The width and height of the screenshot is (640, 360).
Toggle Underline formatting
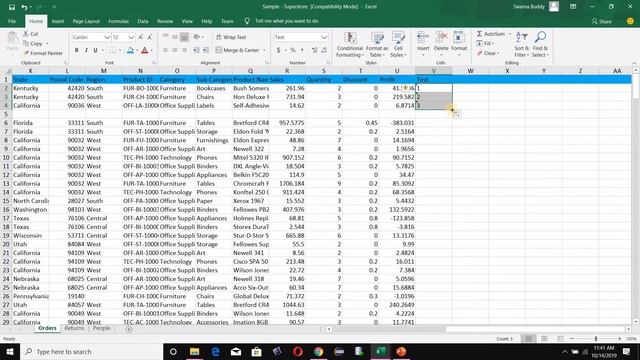(95, 50)
